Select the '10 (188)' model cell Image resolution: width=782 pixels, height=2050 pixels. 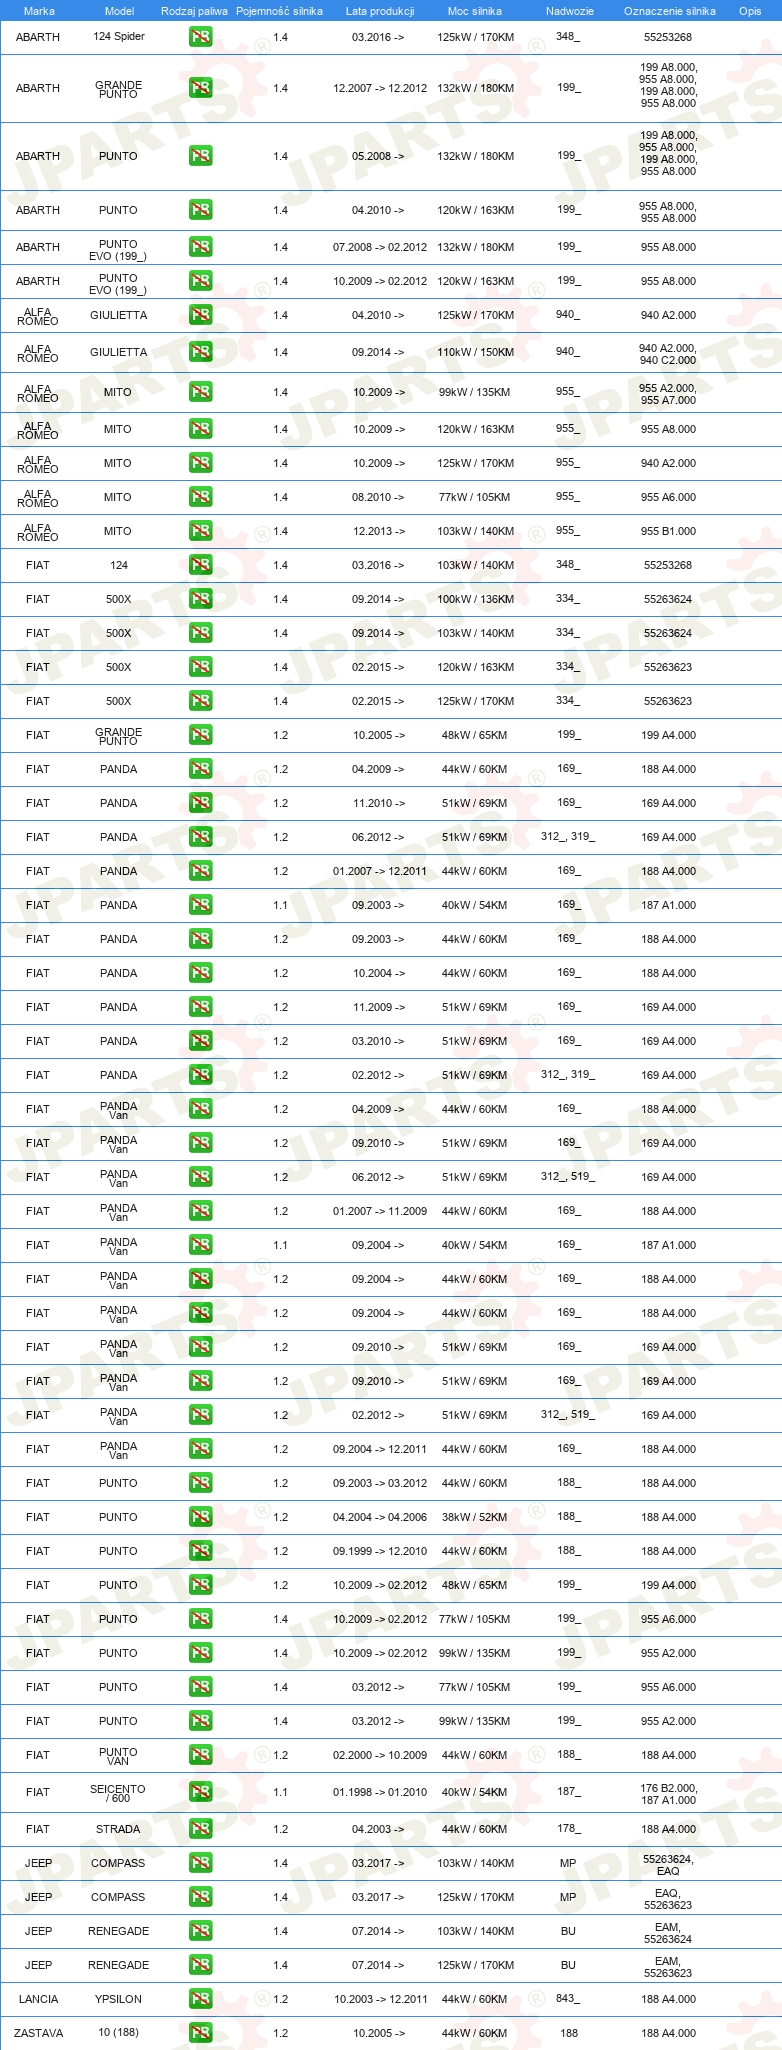(x=118, y=2032)
